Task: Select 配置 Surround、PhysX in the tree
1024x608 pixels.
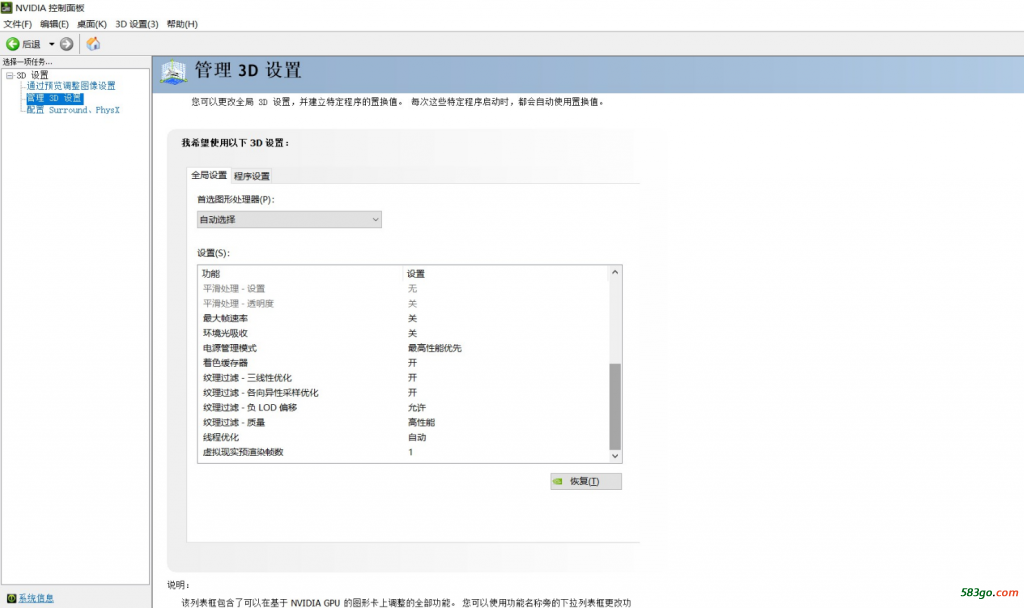Action: tap(73, 110)
